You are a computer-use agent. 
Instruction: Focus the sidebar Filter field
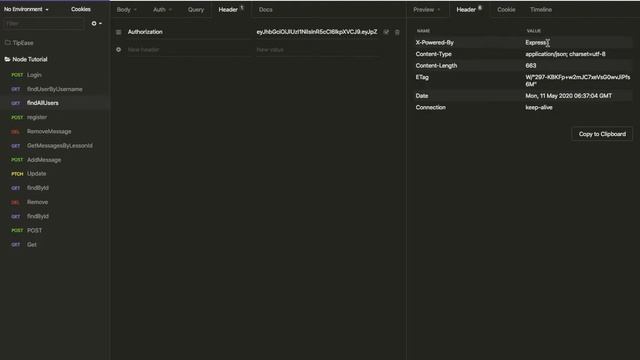(43, 24)
